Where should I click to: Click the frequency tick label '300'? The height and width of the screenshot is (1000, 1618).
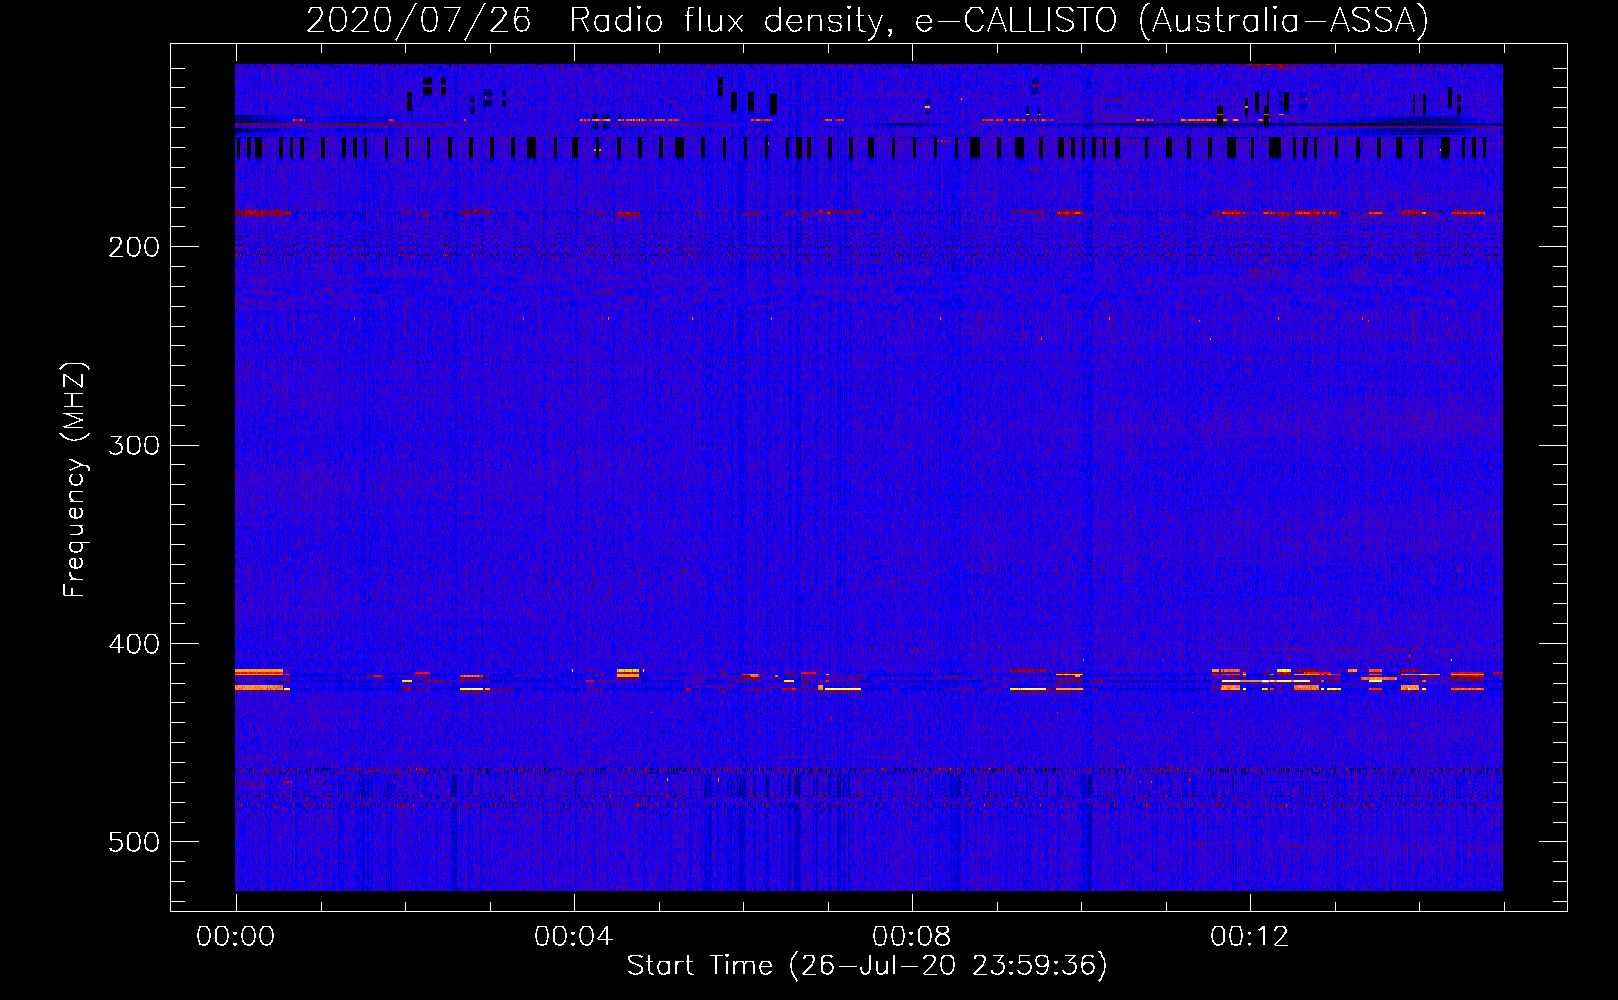(134, 445)
